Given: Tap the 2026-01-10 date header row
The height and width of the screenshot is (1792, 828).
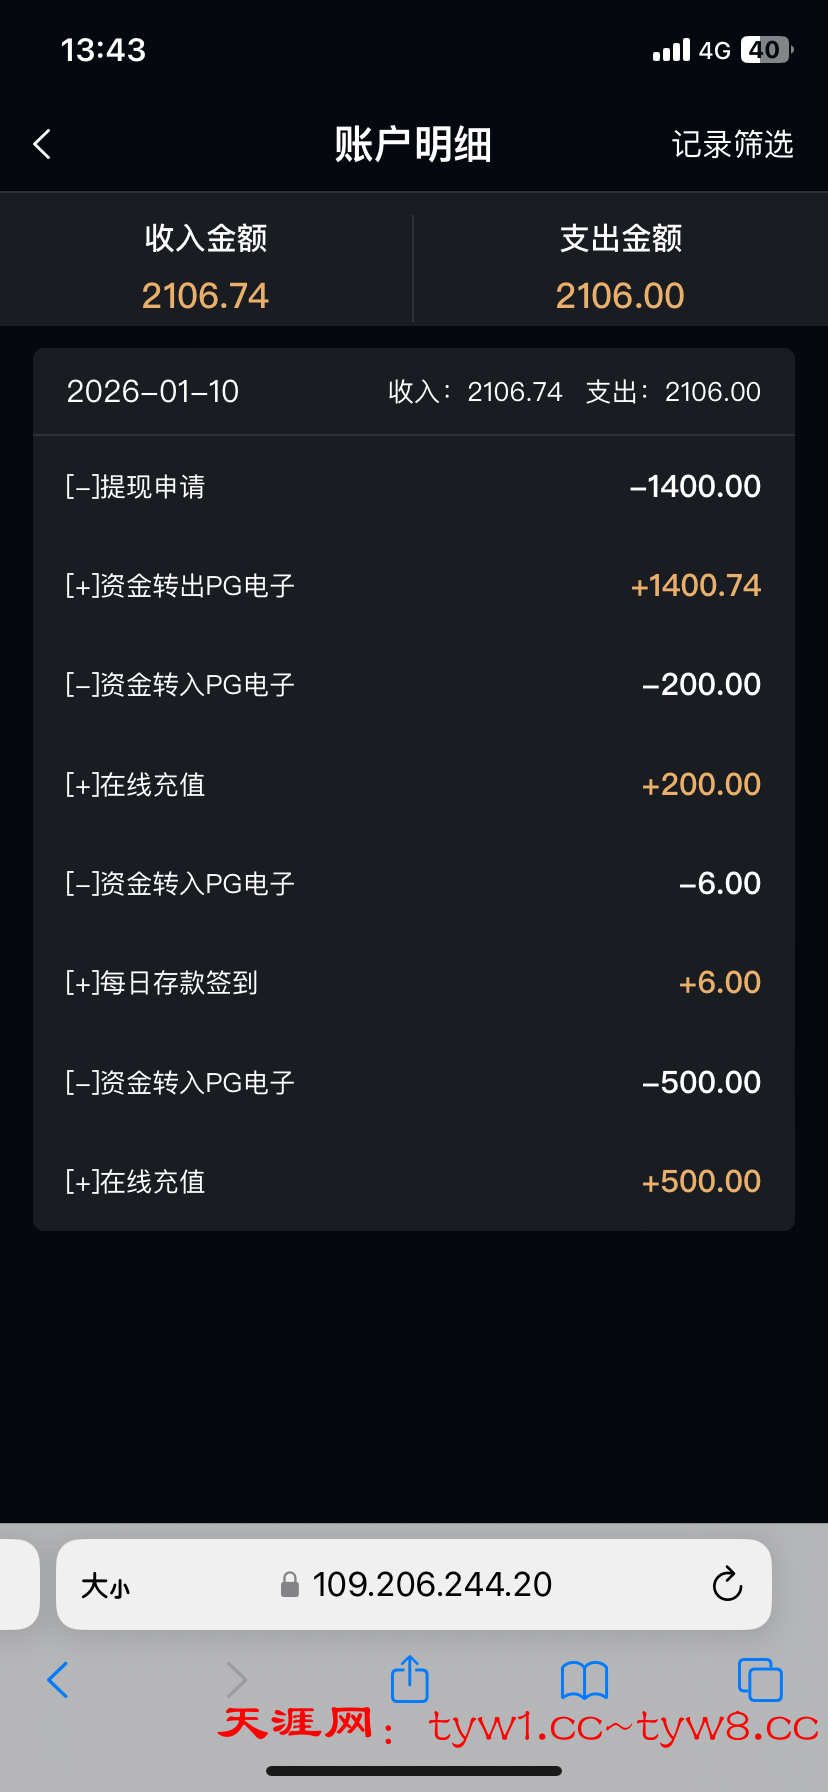Looking at the screenshot, I should [x=414, y=392].
